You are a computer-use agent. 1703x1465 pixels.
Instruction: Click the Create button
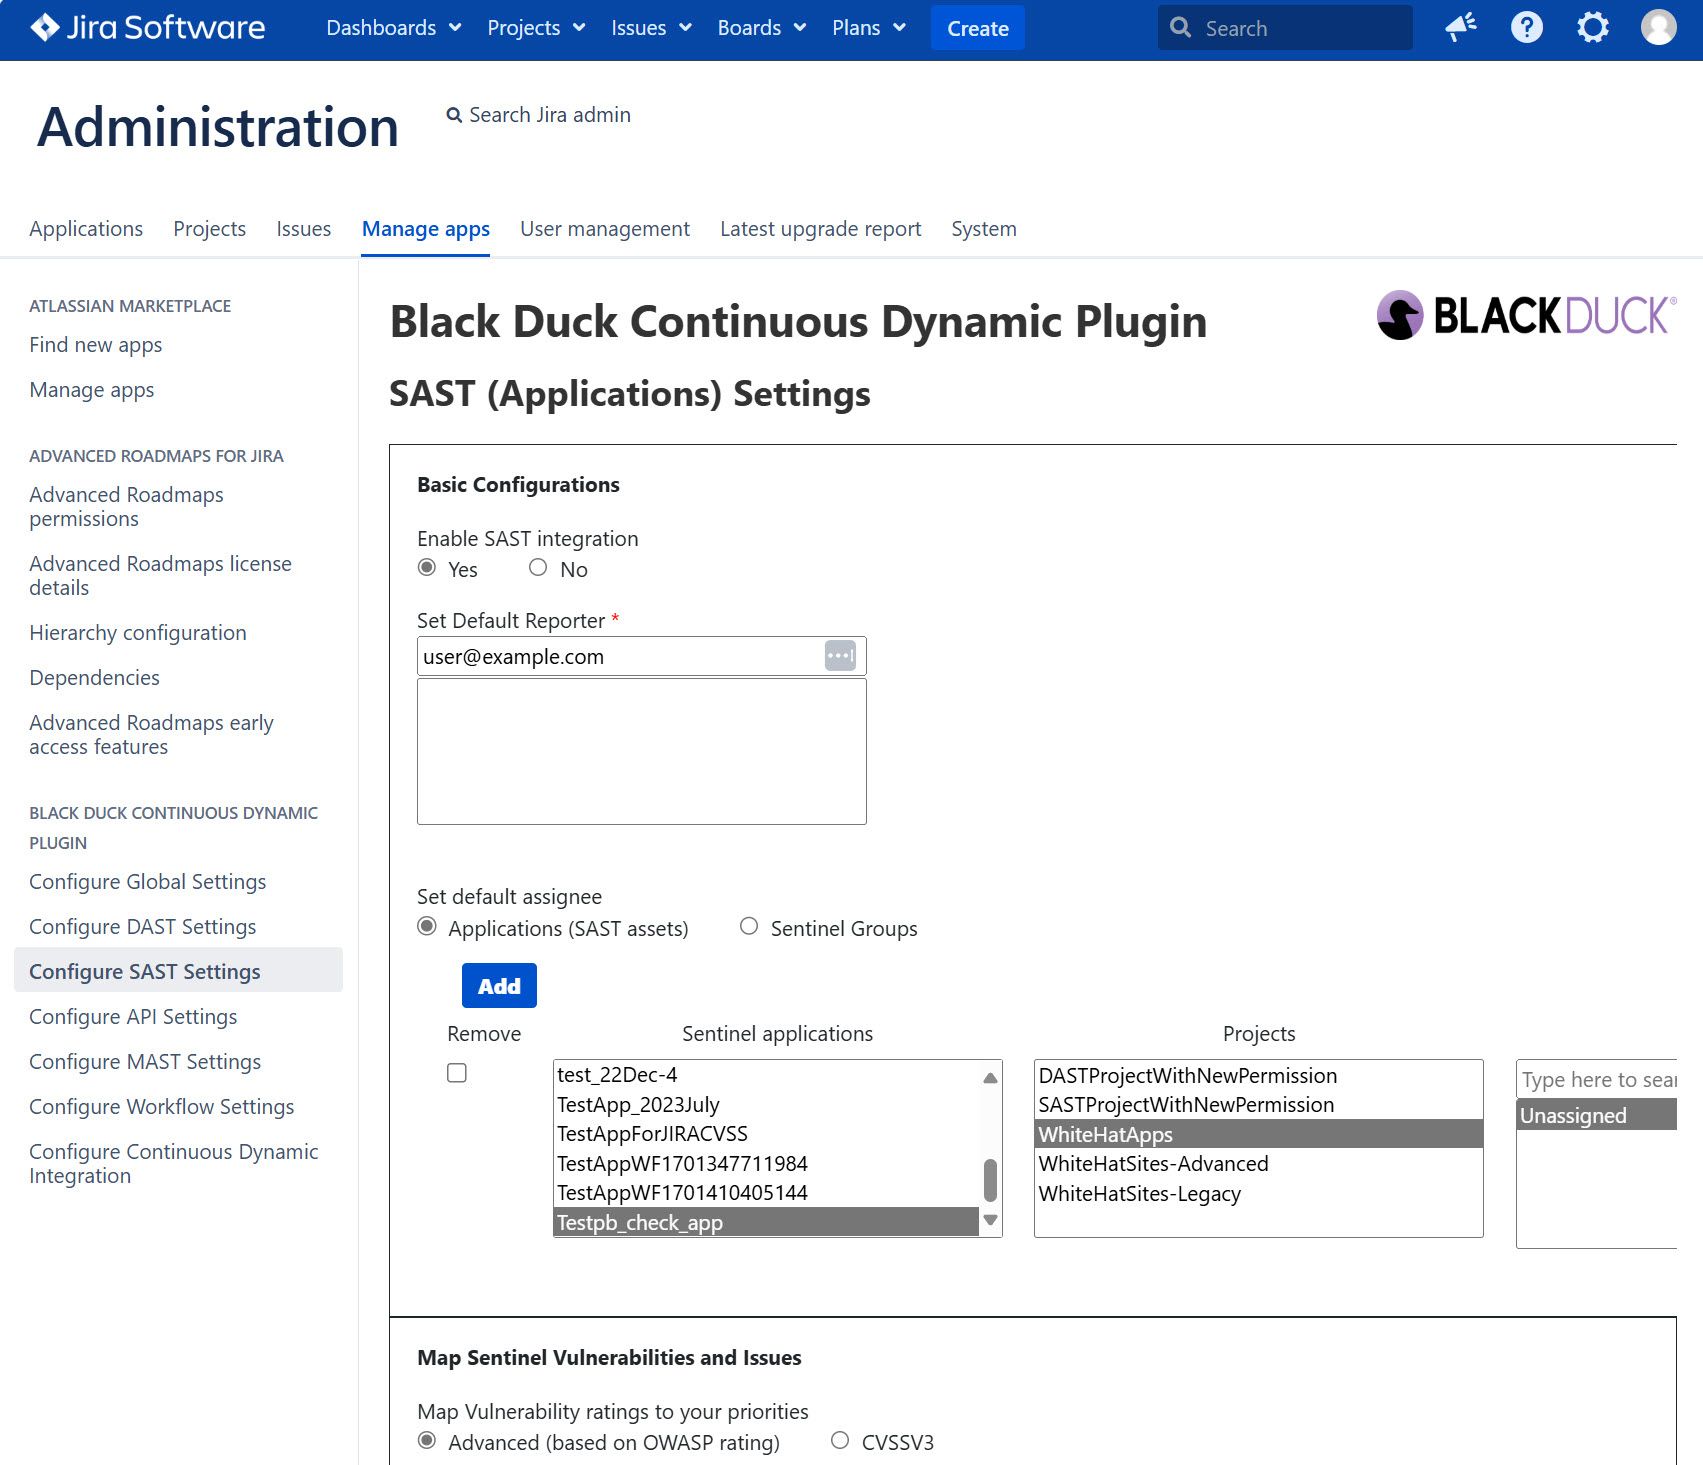(977, 28)
